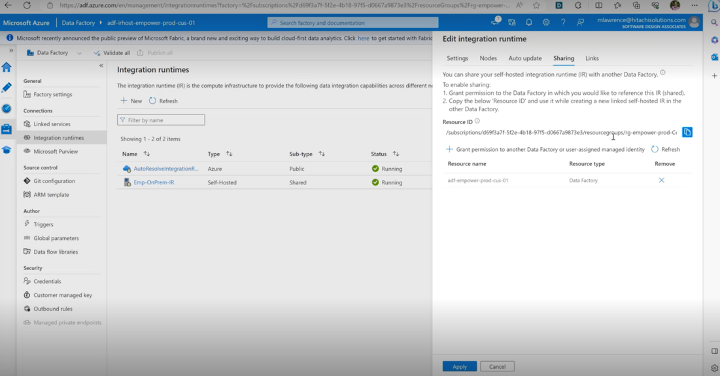
Task: Click Validate all
Action: click(112, 53)
